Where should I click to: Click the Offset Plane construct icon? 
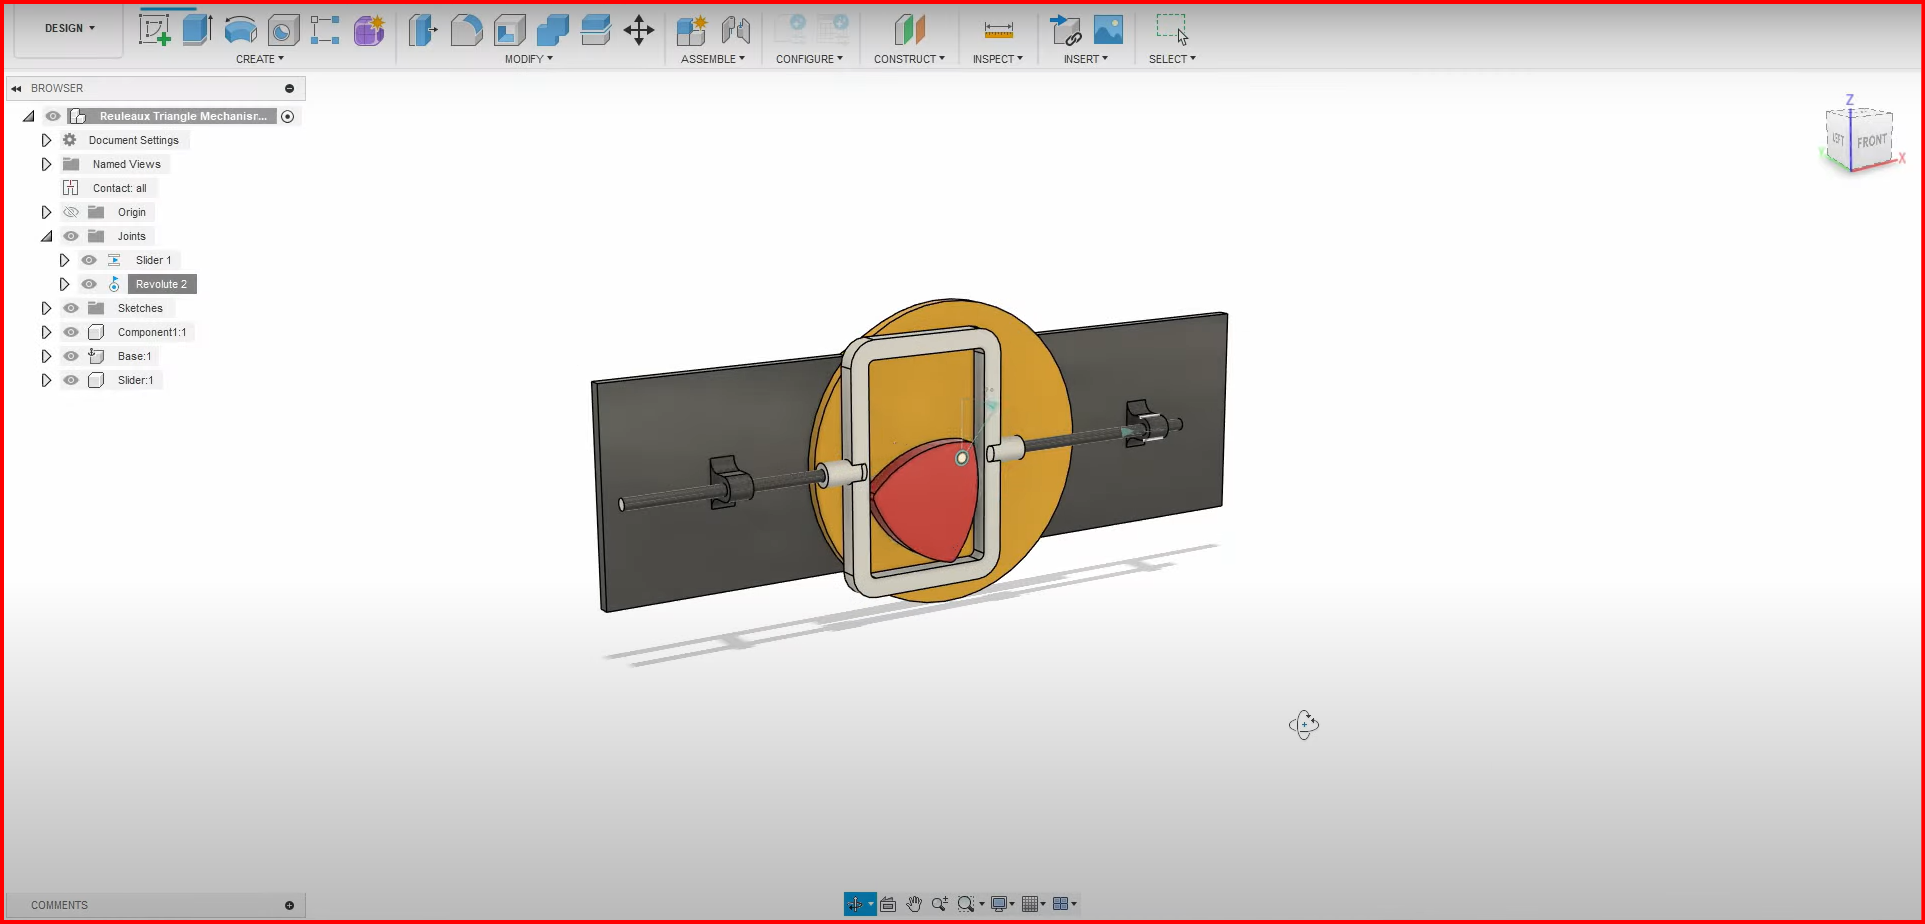click(x=910, y=30)
